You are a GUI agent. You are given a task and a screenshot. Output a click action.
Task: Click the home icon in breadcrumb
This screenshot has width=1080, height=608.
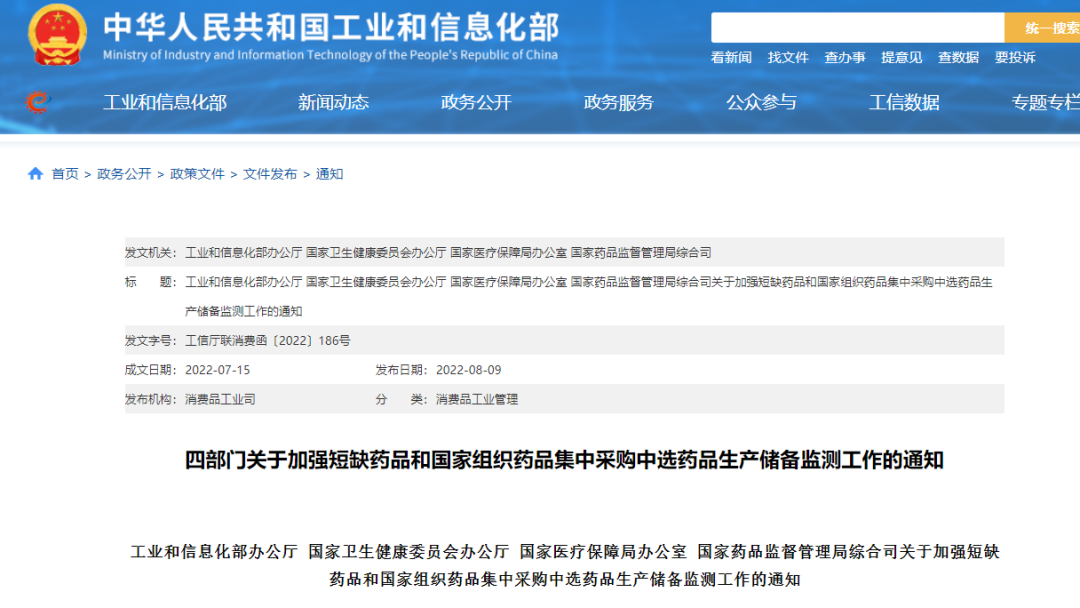click(x=36, y=174)
